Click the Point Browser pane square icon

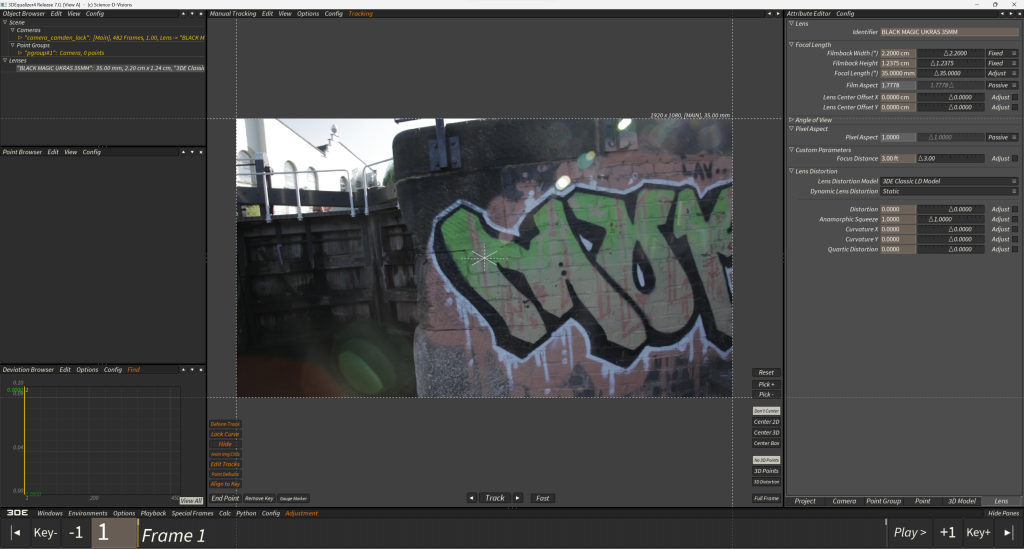coord(201,152)
